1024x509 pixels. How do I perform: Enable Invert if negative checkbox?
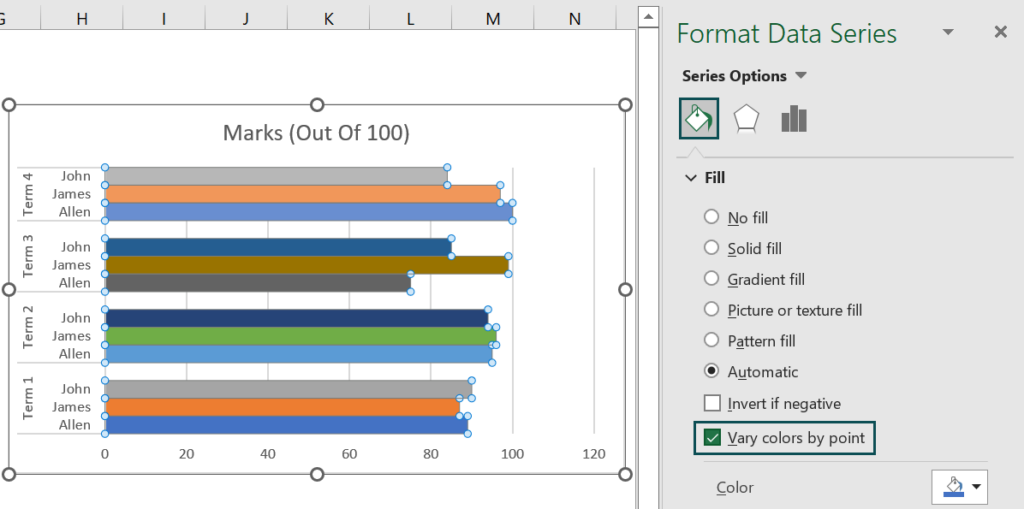tap(712, 403)
